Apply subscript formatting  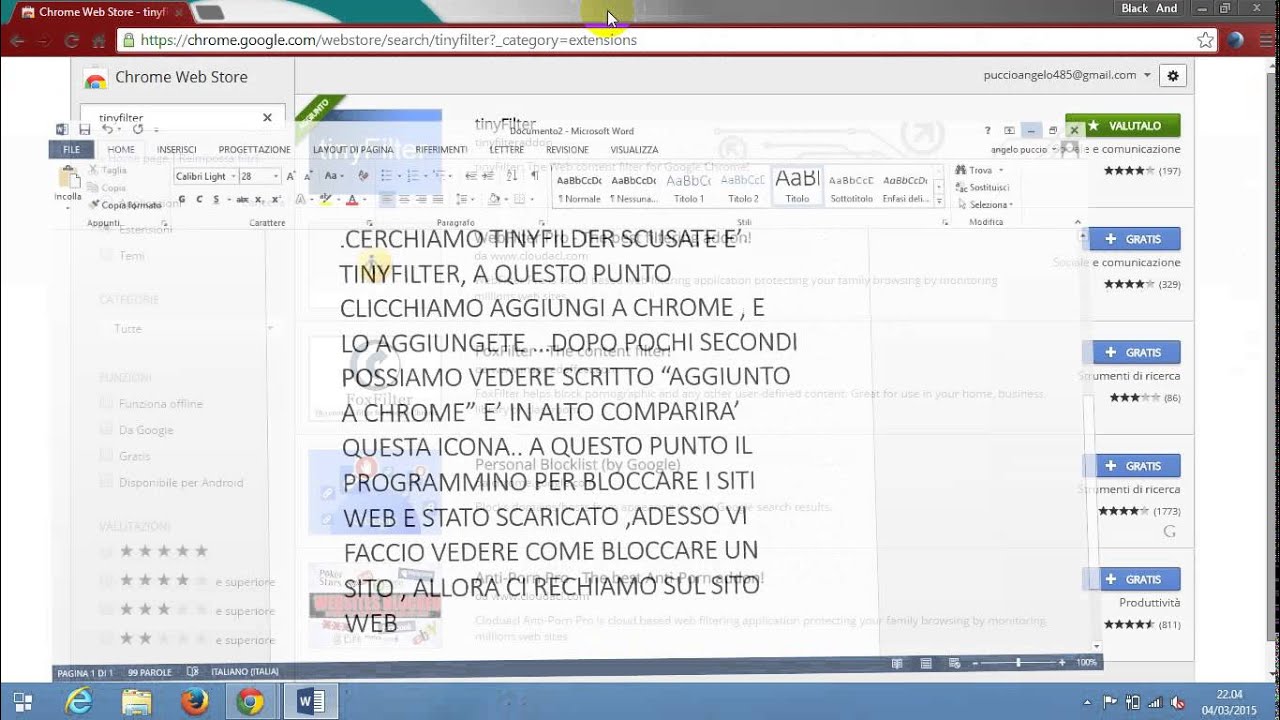tap(258, 200)
